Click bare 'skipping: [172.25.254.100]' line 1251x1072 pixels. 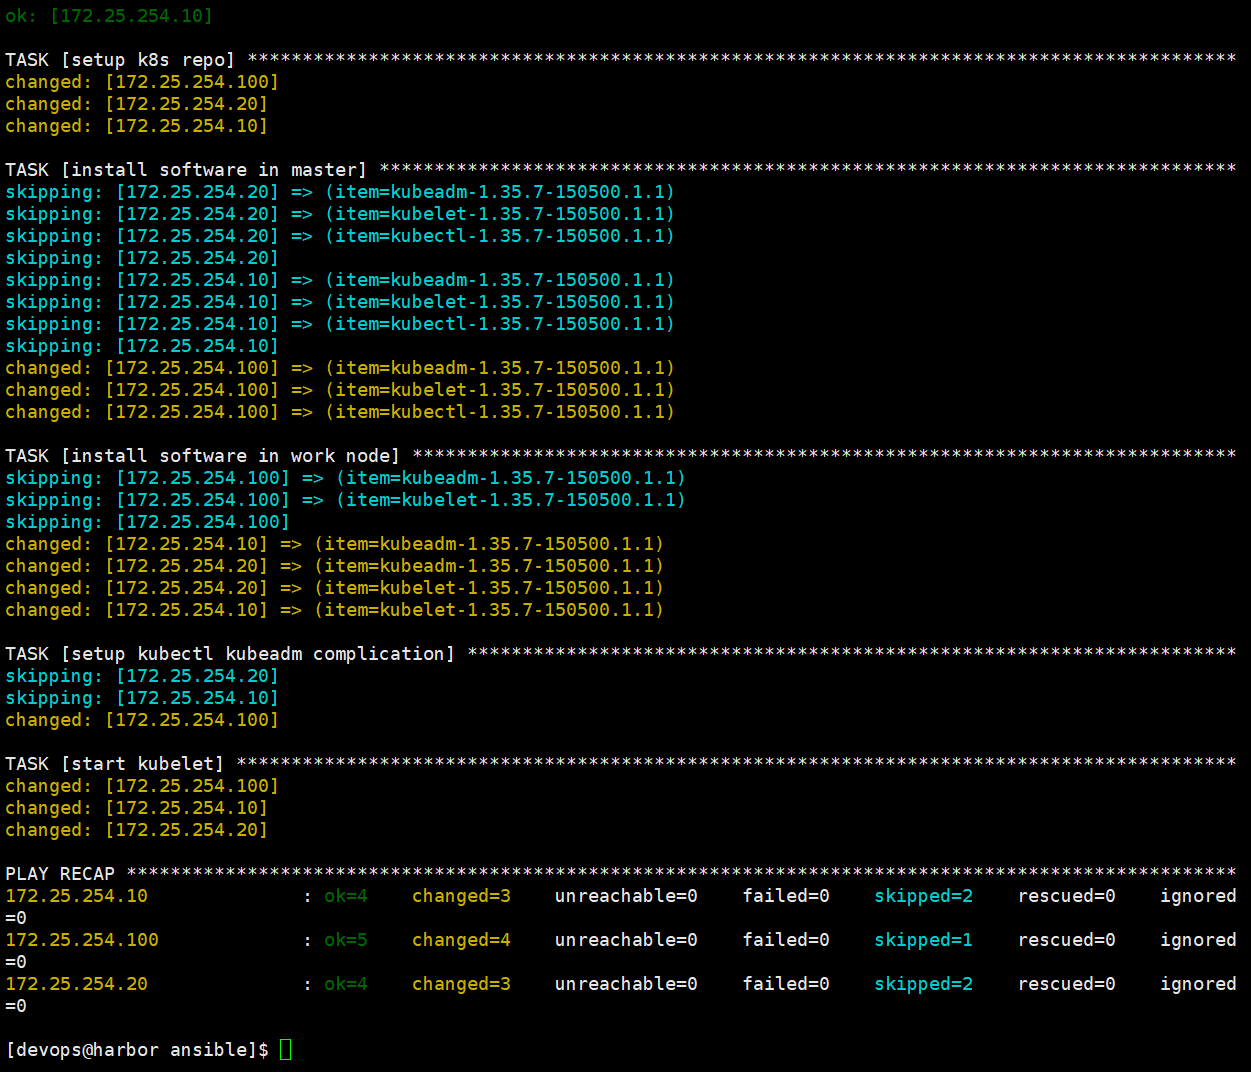click(x=147, y=522)
